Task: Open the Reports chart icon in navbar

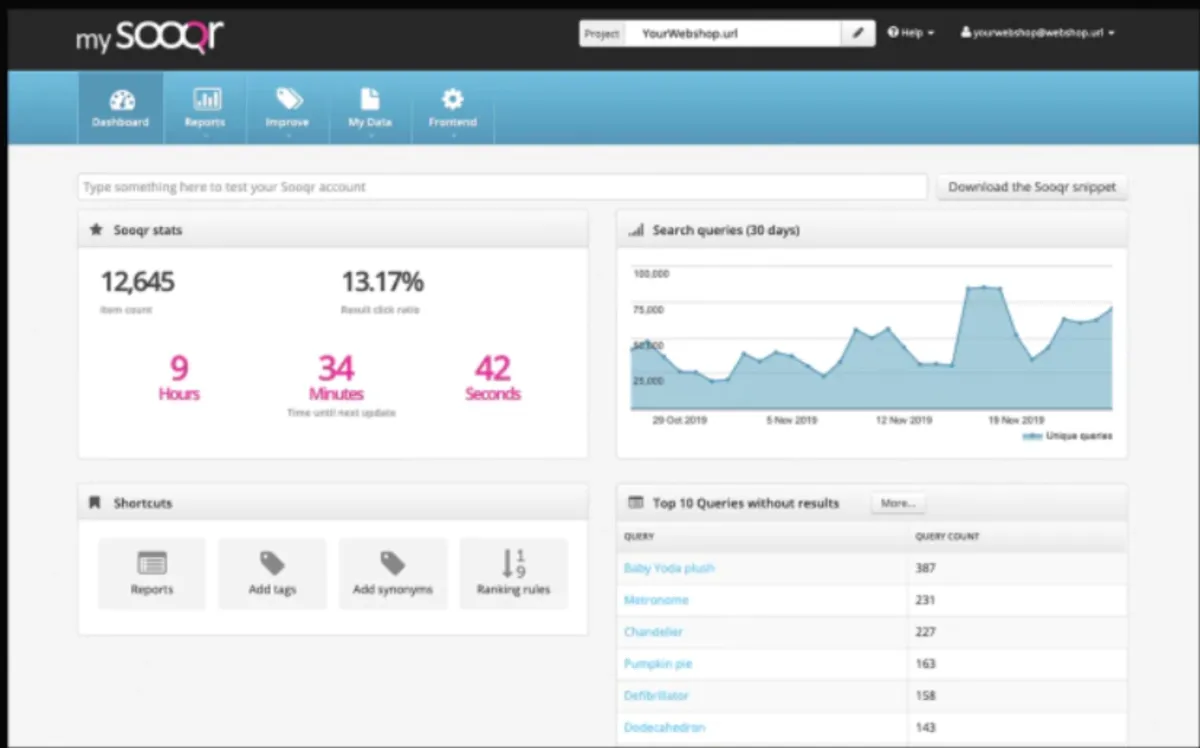Action: tap(206, 100)
